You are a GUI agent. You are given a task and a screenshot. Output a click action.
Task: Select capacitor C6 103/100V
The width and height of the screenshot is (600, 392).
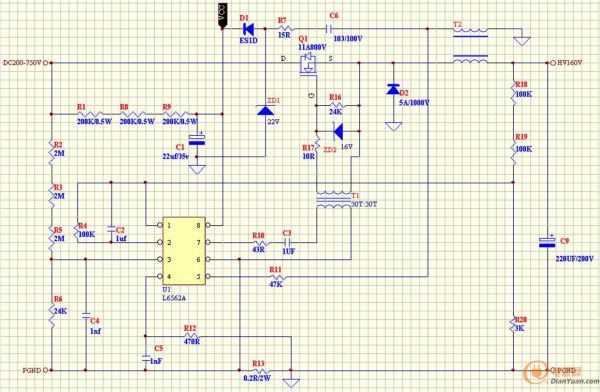point(328,28)
